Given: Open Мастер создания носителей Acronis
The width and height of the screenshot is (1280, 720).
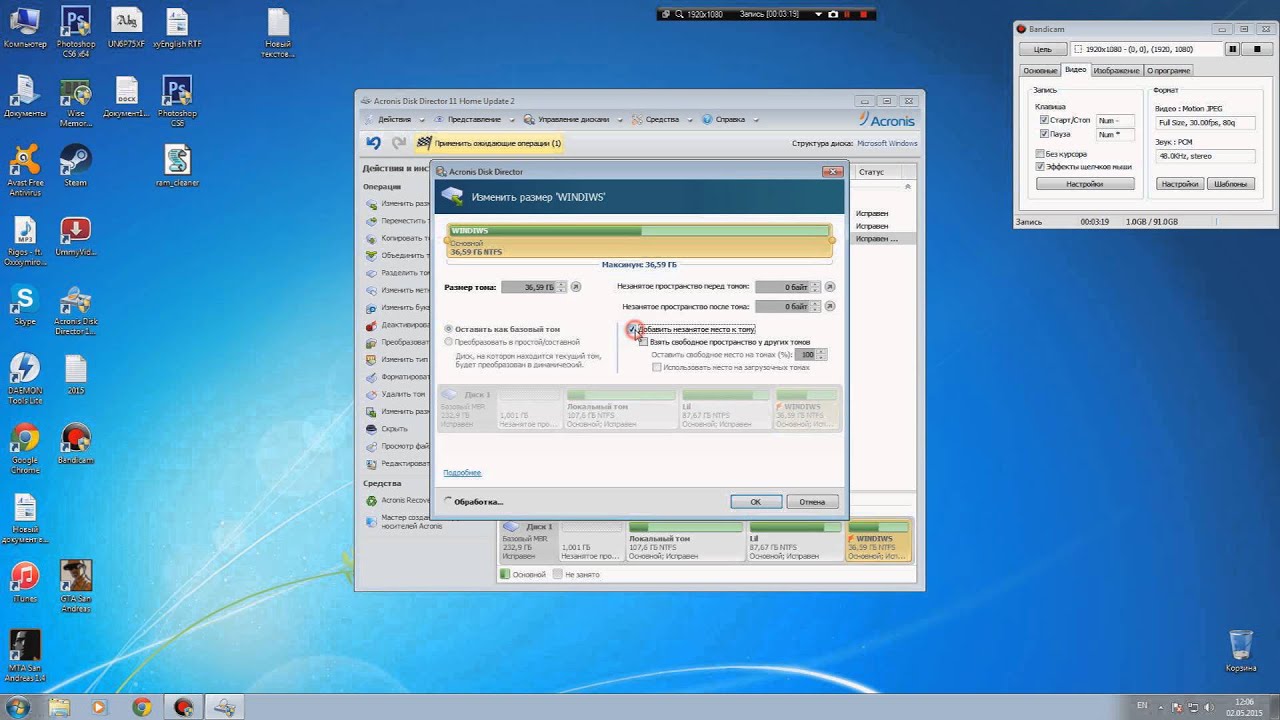Looking at the screenshot, I should tap(404, 522).
